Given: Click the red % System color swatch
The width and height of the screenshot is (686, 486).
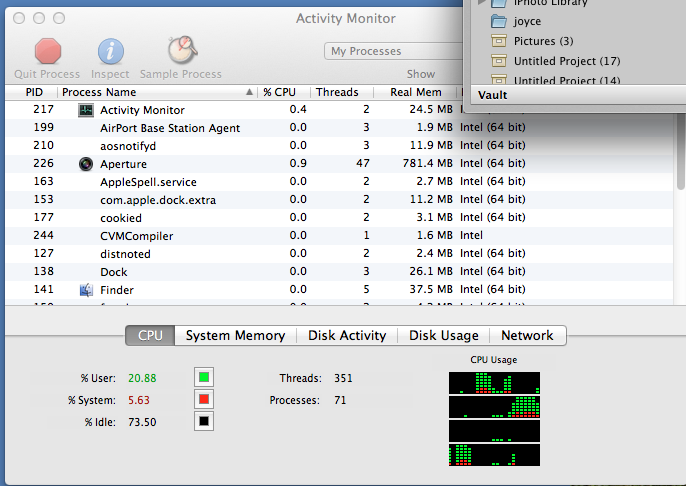Looking at the screenshot, I should coord(204,399).
